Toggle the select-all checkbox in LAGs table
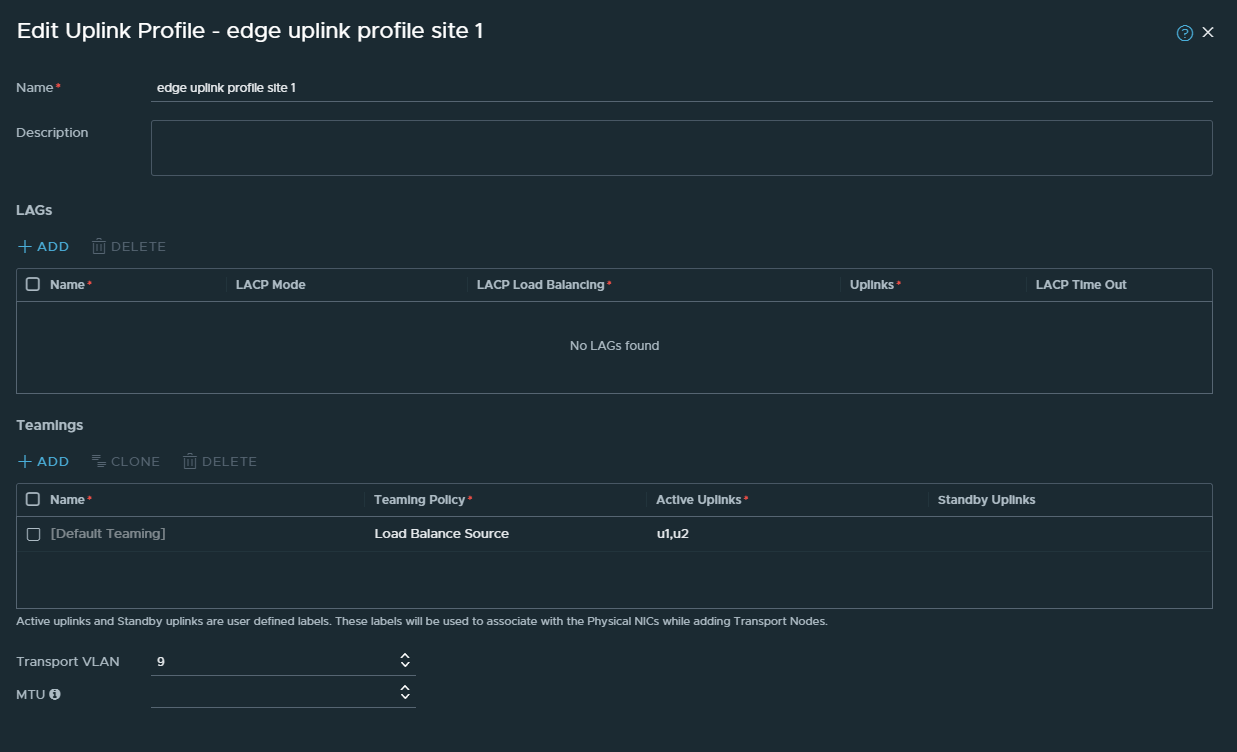The height and width of the screenshot is (752, 1237). click(x=33, y=285)
